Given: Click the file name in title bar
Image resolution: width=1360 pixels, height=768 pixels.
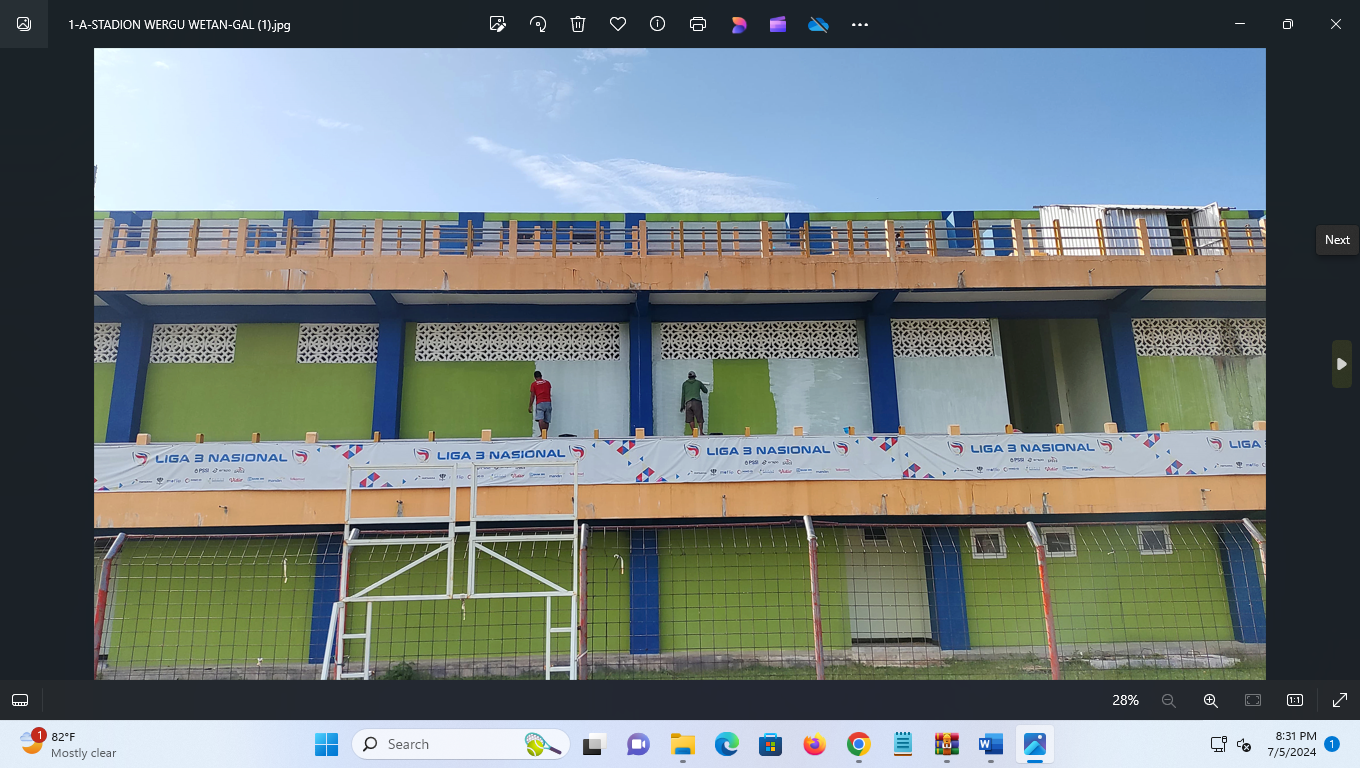Looking at the screenshot, I should tap(179, 24).
